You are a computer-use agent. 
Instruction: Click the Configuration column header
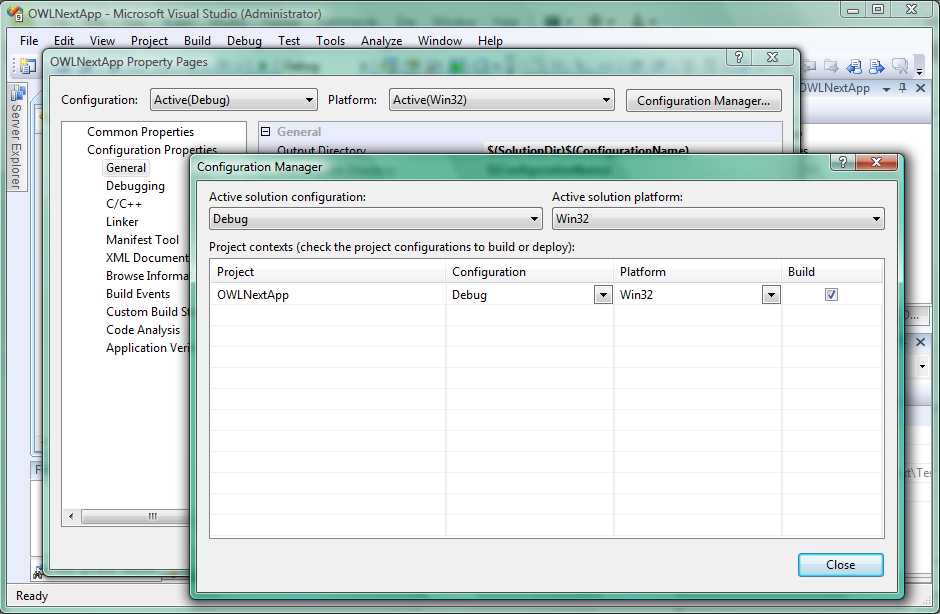click(x=529, y=272)
